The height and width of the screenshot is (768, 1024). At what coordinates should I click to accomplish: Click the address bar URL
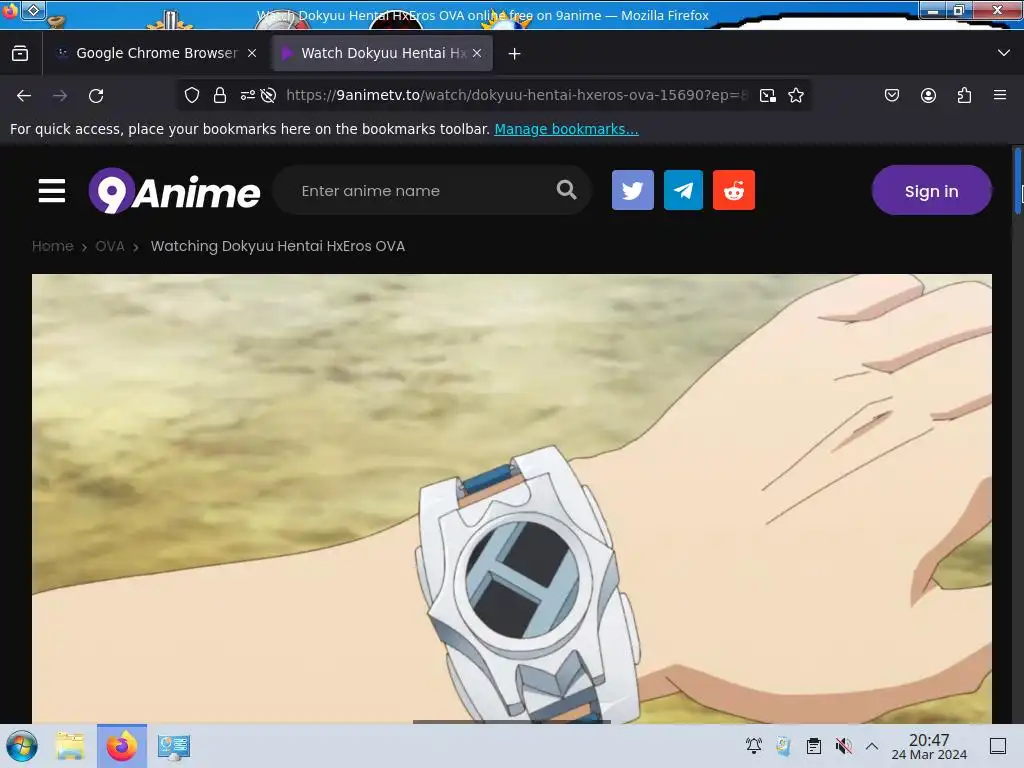[516, 95]
